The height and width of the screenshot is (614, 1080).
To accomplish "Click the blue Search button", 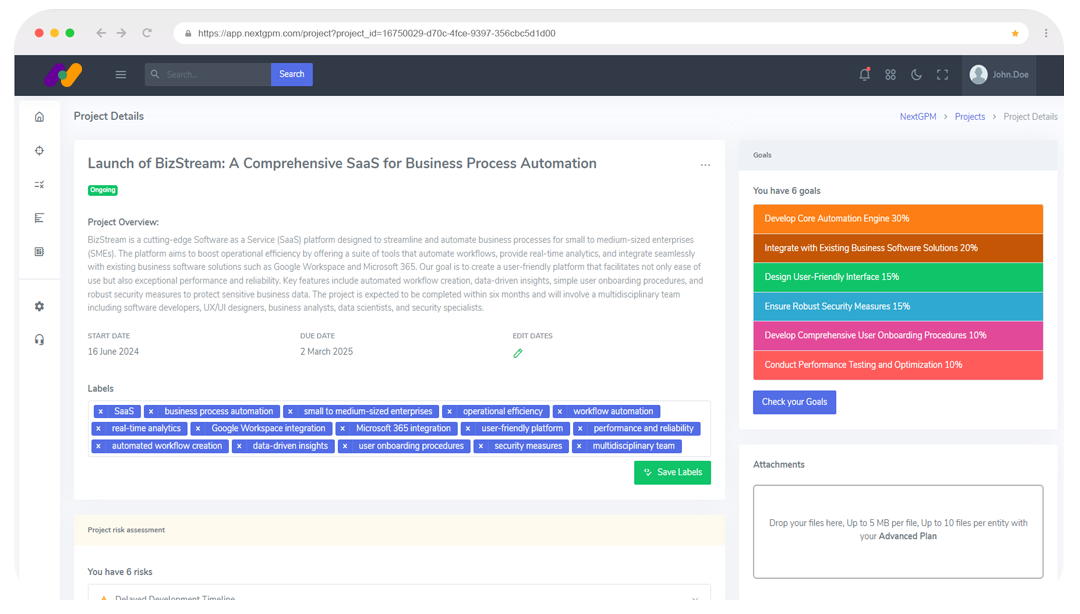I will tap(291, 74).
